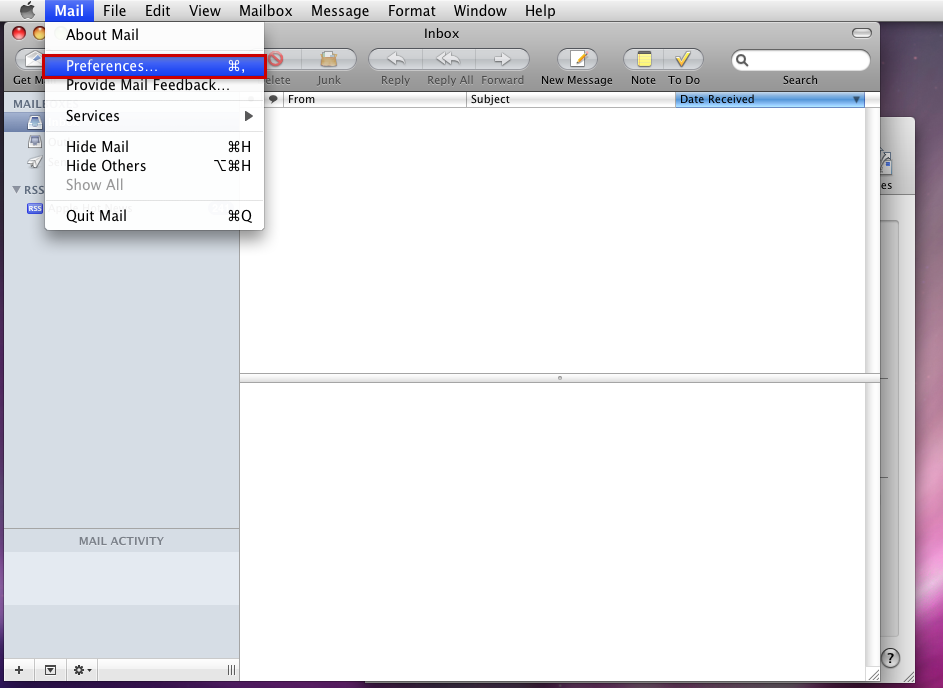
Task: Open the Apple menu
Action: click(27, 10)
